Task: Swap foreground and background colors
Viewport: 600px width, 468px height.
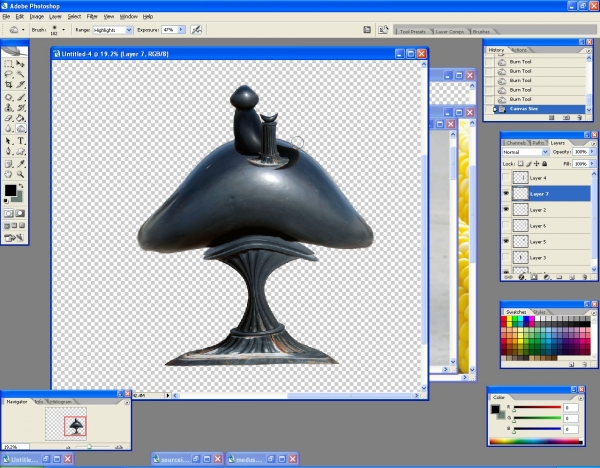Action: tap(21, 186)
